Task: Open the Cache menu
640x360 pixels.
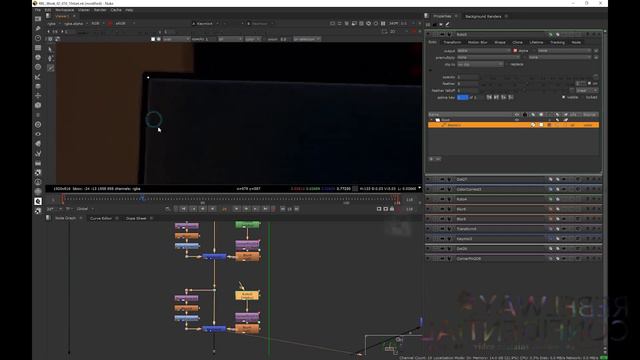Action: pos(116,10)
